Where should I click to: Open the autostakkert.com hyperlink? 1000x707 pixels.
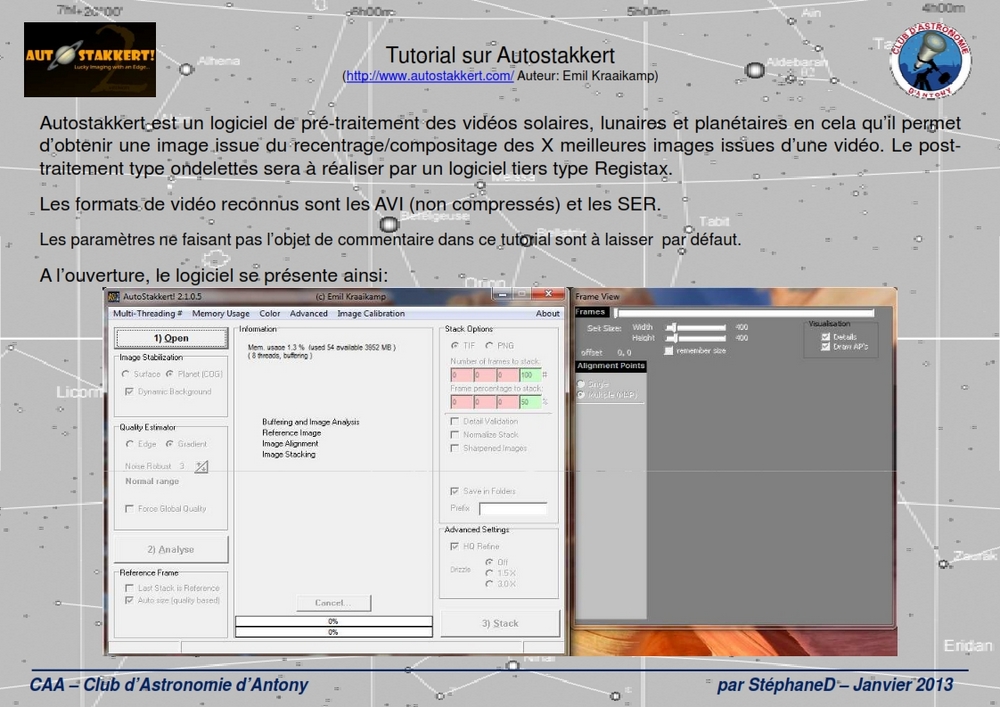pyautogui.click(x=430, y=76)
